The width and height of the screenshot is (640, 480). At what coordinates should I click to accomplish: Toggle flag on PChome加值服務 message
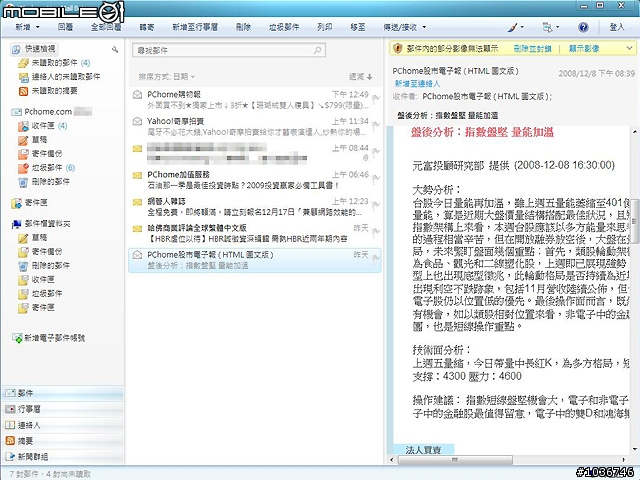coord(376,178)
